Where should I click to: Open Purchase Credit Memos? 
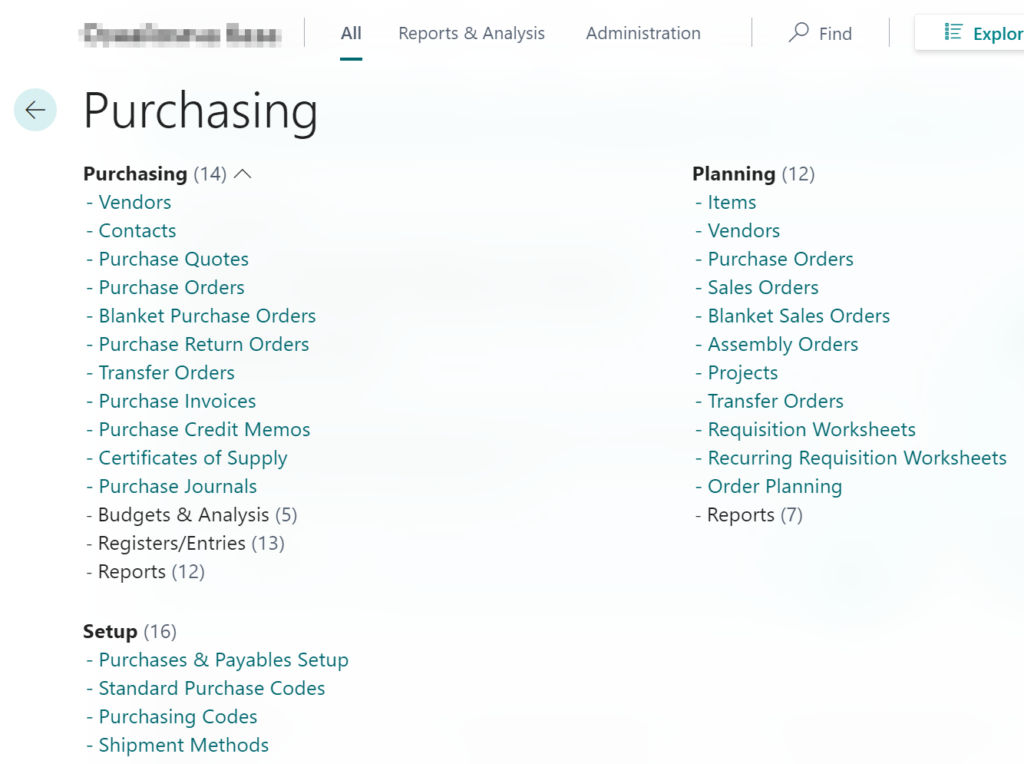204,430
